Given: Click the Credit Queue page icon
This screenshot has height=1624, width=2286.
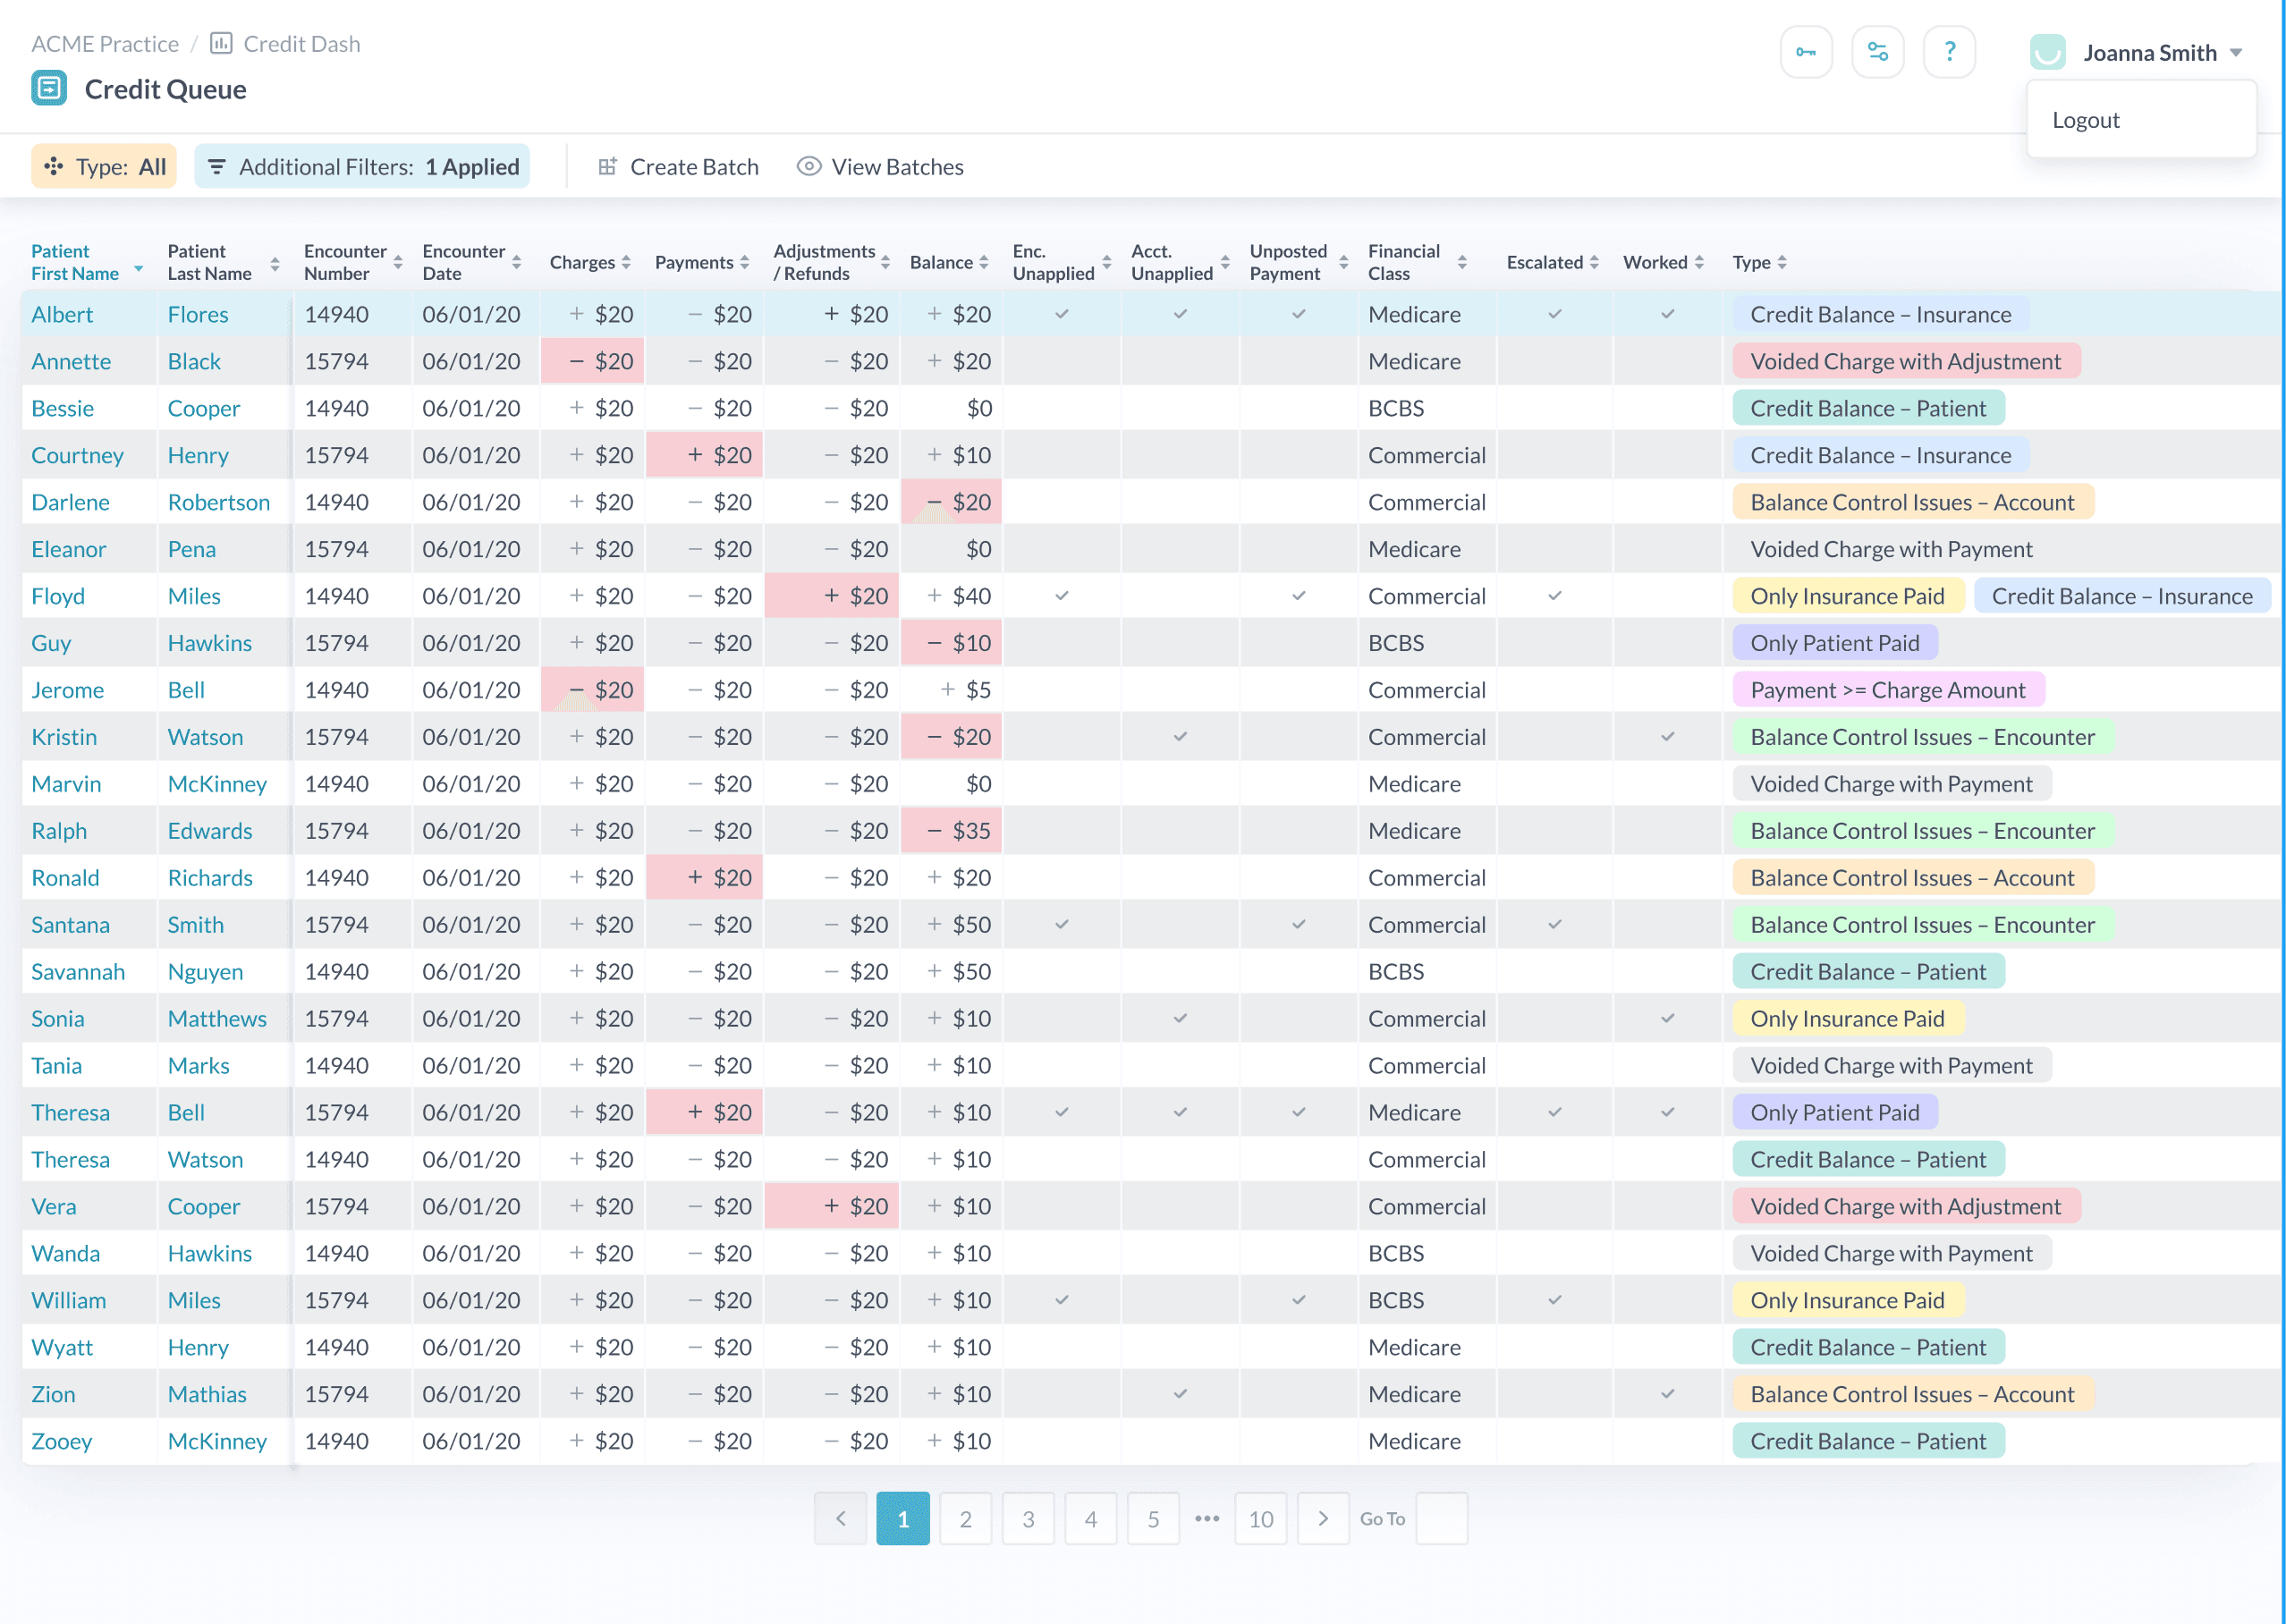Looking at the screenshot, I should coord(49,88).
